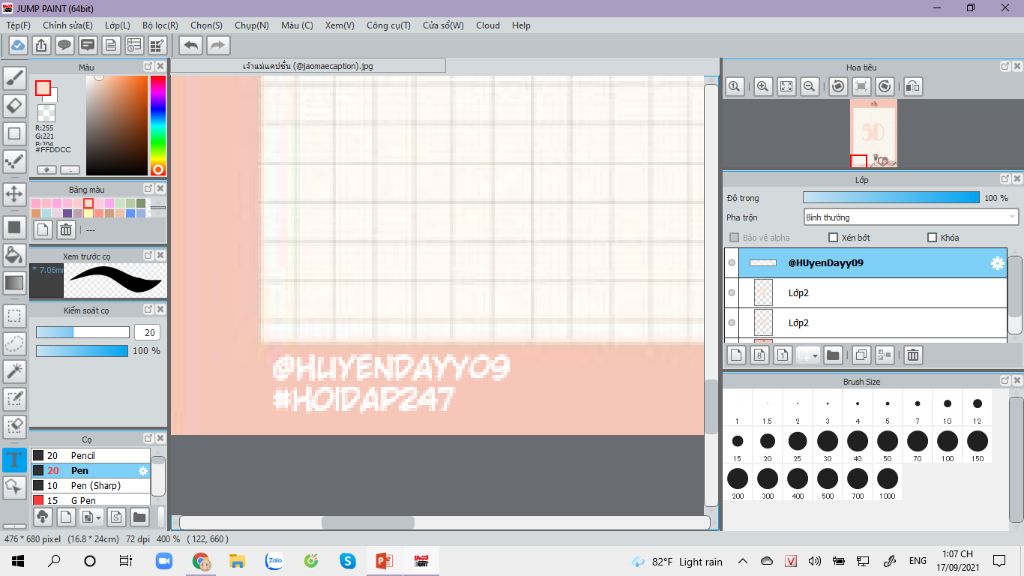Screen dimensions: 1024x576
Task: Select the Text tool in the left toolbar
Action: pyautogui.click(x=14, y=460)
